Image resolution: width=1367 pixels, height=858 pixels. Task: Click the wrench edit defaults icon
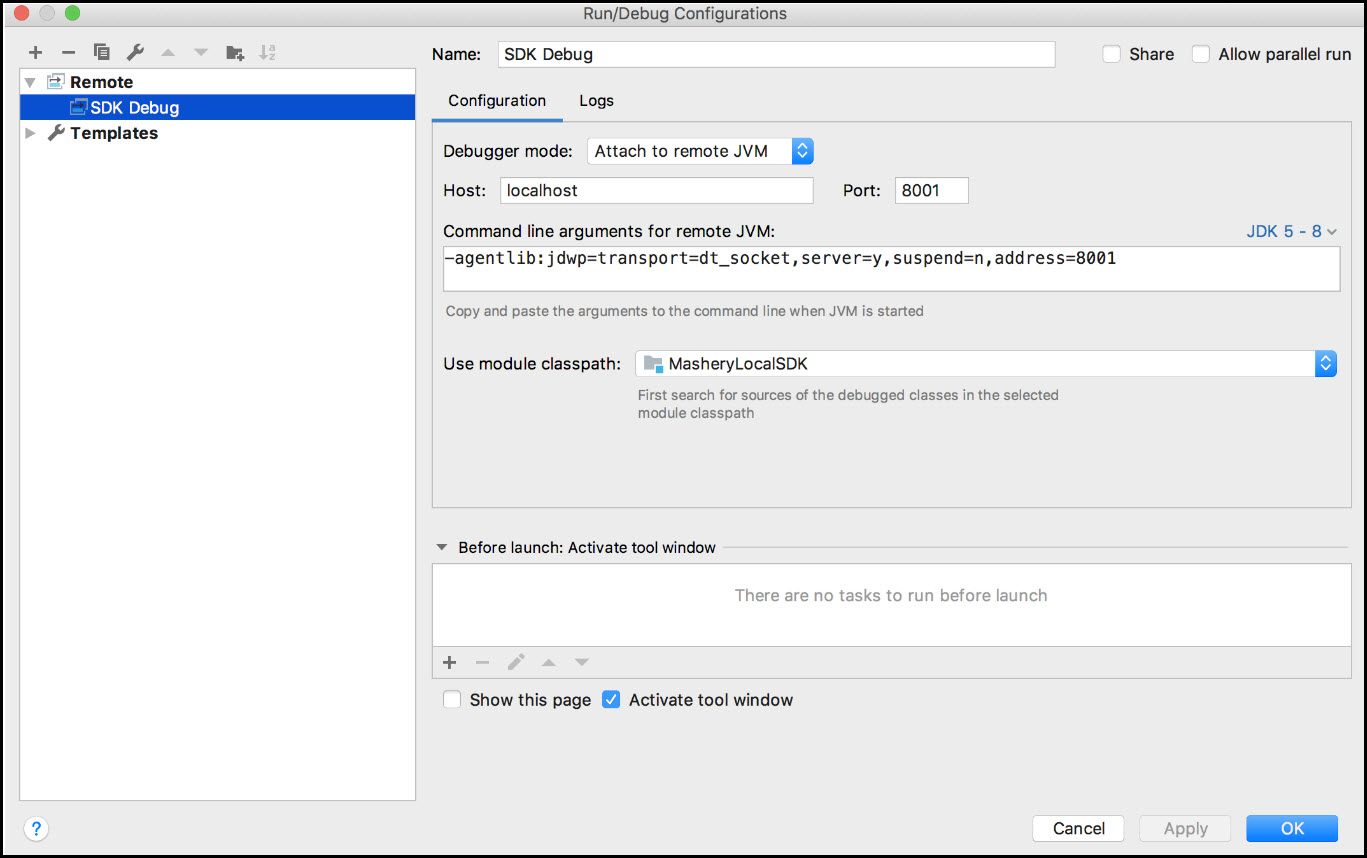coord(134,52)
